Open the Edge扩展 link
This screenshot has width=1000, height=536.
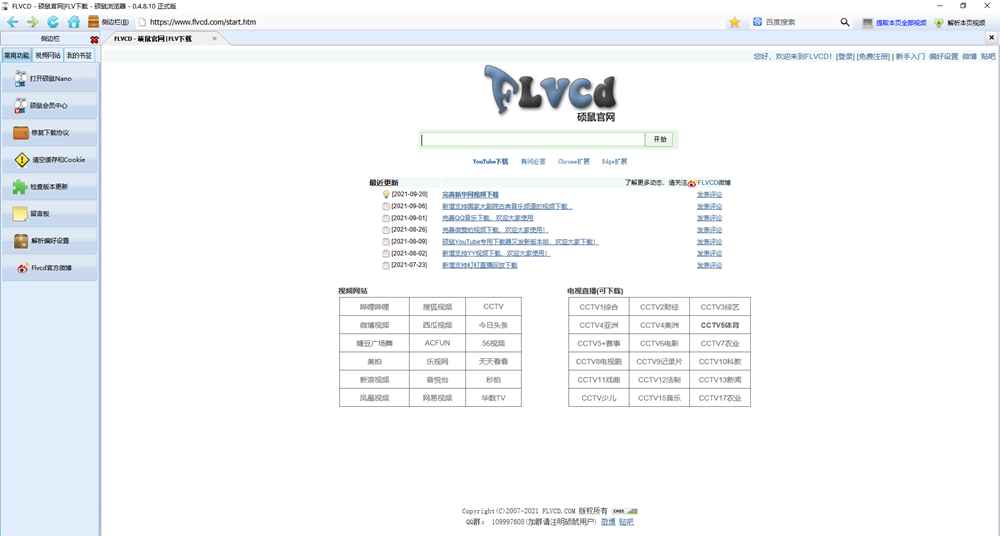pyautogui.click(x=614, y=162)
